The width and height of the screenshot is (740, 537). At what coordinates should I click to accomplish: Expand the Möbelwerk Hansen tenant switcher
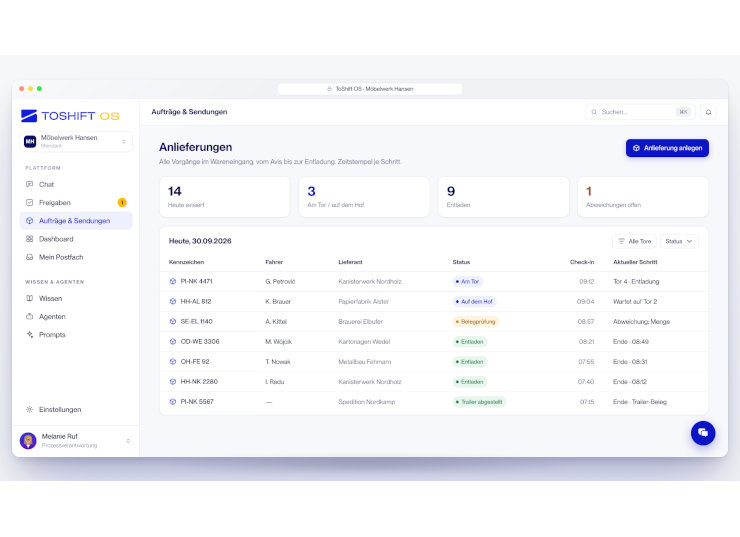(x=76, y=141)
